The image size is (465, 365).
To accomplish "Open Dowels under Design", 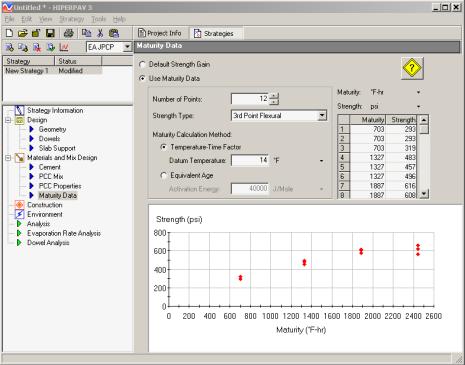I will coord(49,139).
